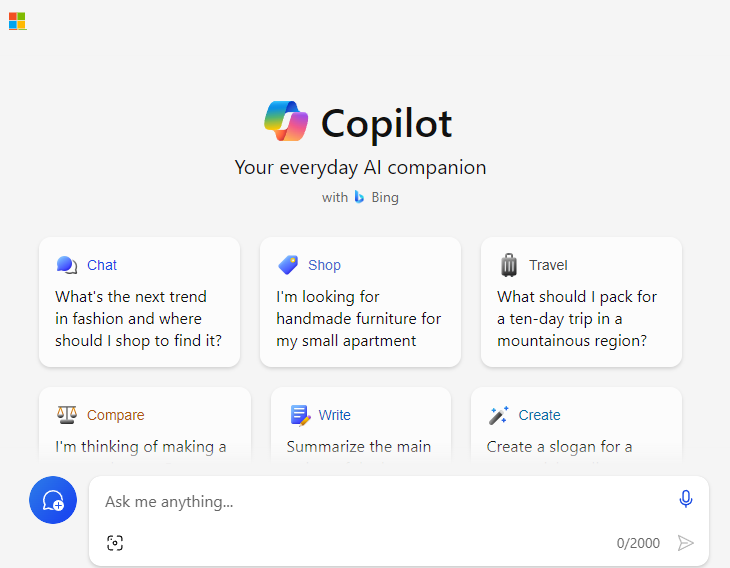Click the colorful Copilot logo
This screenshot has width=730, height=568.
286,121
